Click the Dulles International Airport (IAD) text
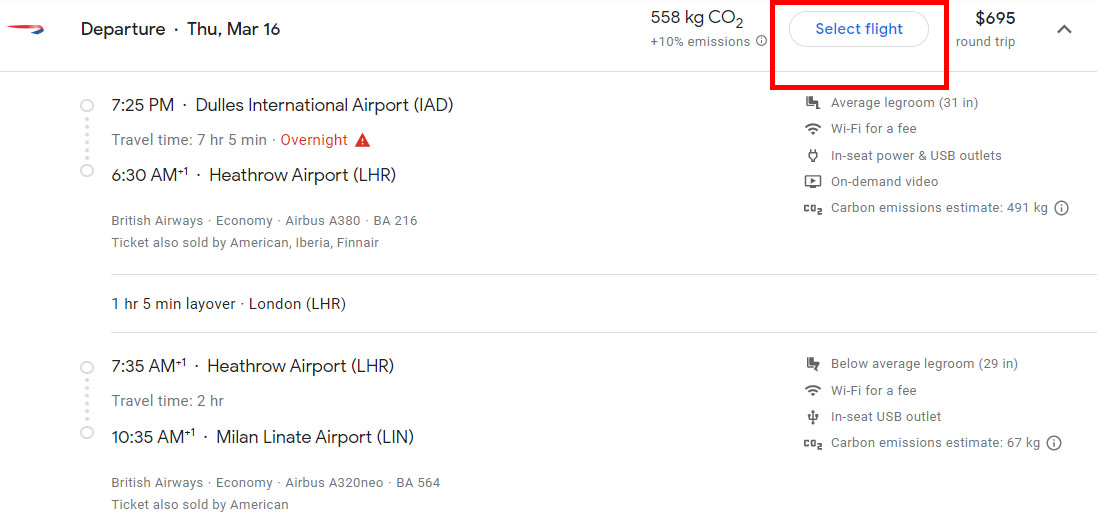 tap(324, 105)
